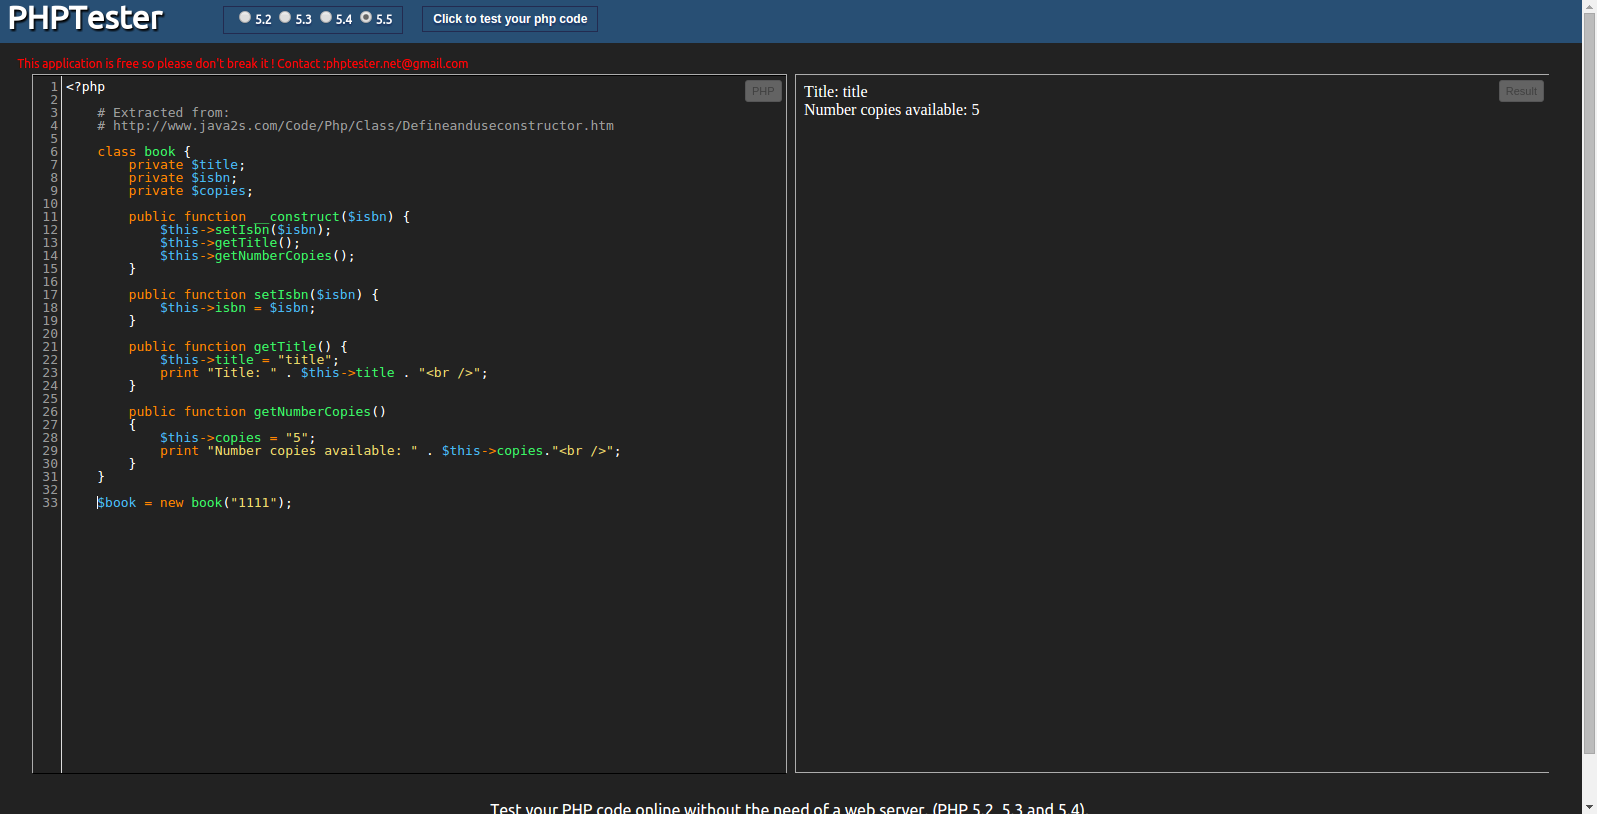Click the scrollbar up arrow
This screenshot has height=814, width=1597.
click(x=1589, y=6)
